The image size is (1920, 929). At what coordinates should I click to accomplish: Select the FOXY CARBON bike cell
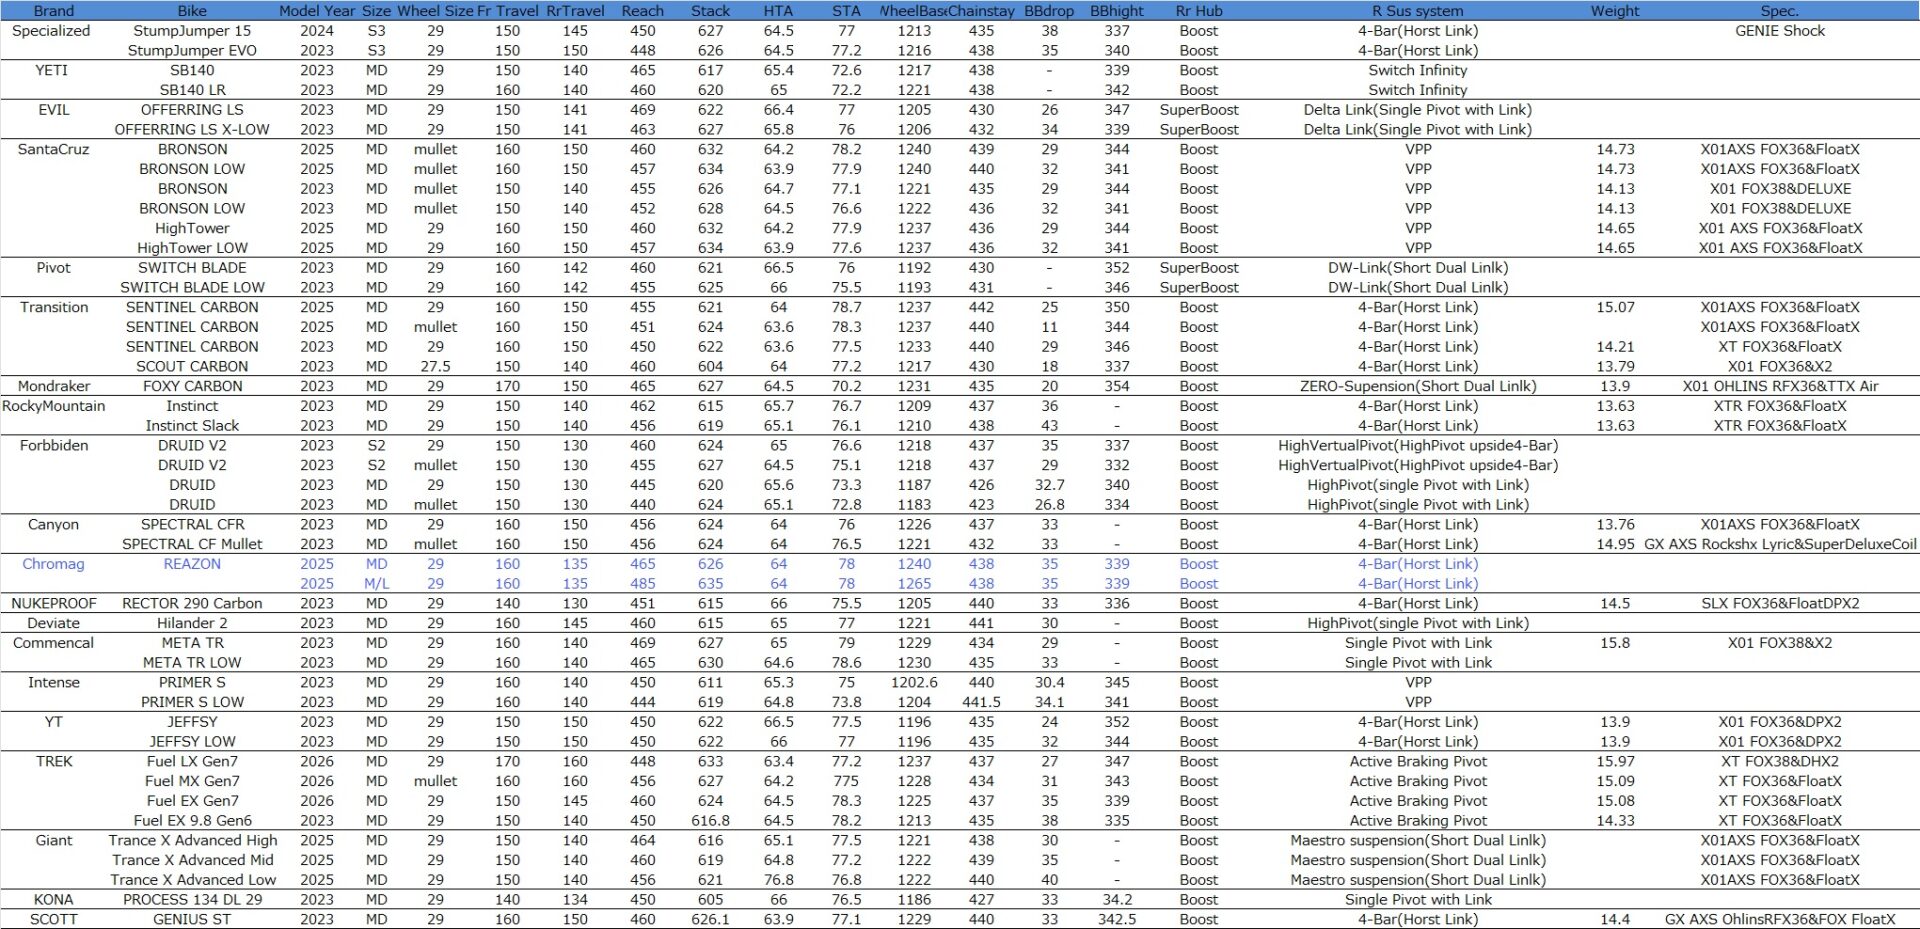(192, 386)
